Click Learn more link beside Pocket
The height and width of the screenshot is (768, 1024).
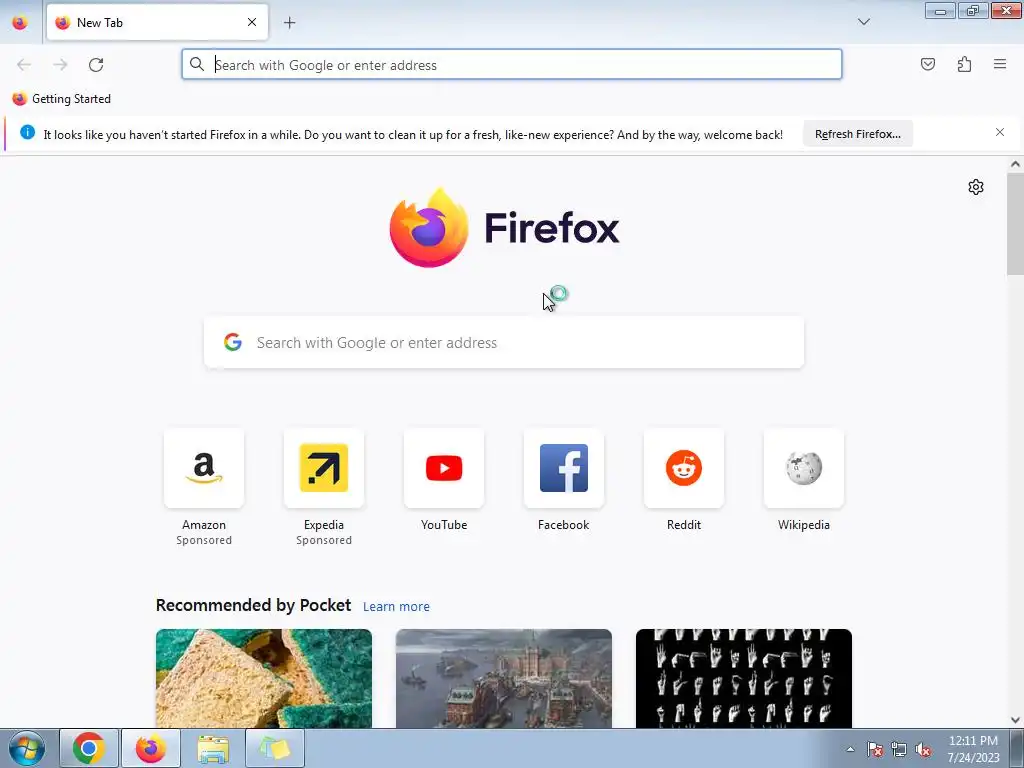[x=396, y=607]
